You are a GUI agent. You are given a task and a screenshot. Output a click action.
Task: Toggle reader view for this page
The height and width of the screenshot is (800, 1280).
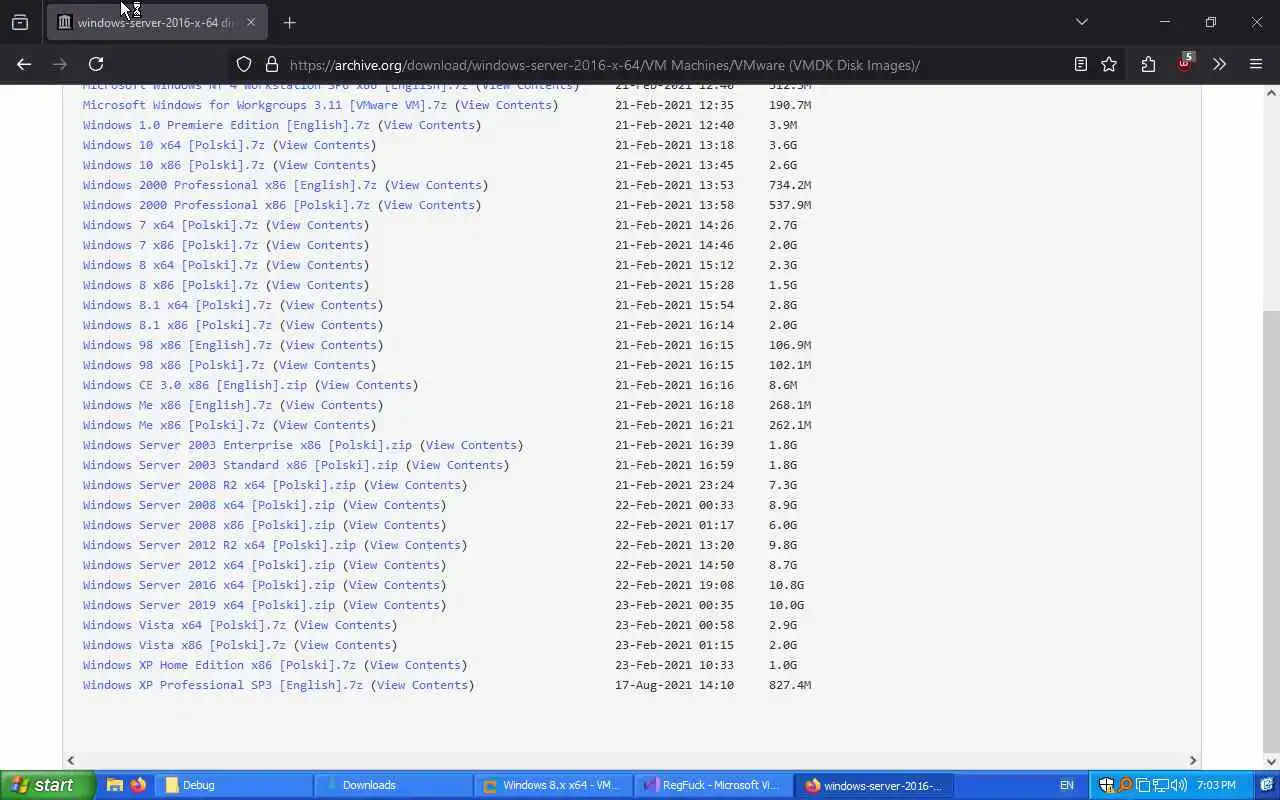pos(1081,65)
